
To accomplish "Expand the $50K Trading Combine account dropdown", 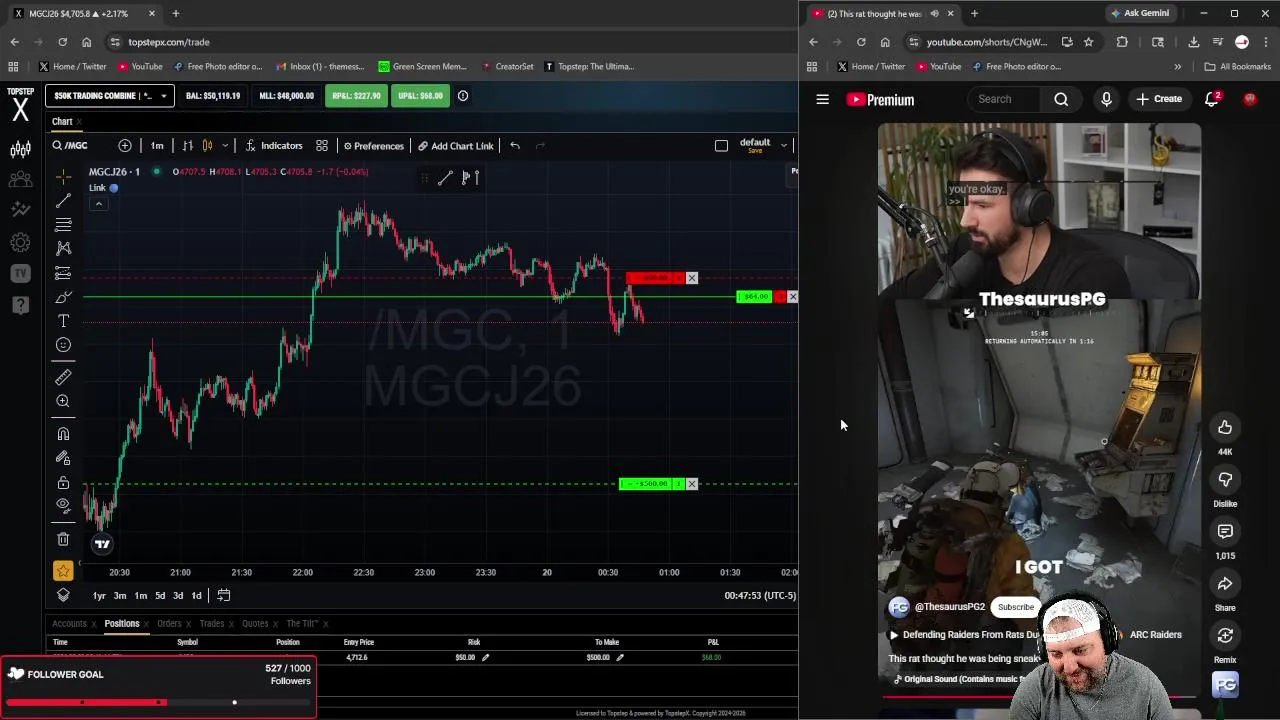I will coord(110,96).
